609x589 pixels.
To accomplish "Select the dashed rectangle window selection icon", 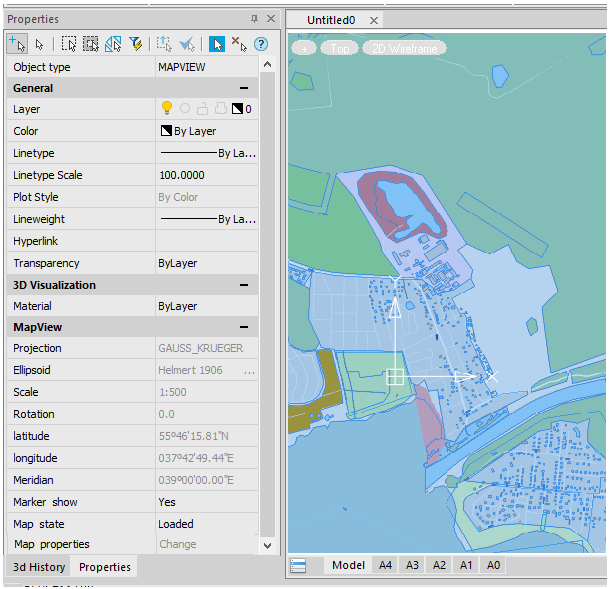I will click(69, 43).
